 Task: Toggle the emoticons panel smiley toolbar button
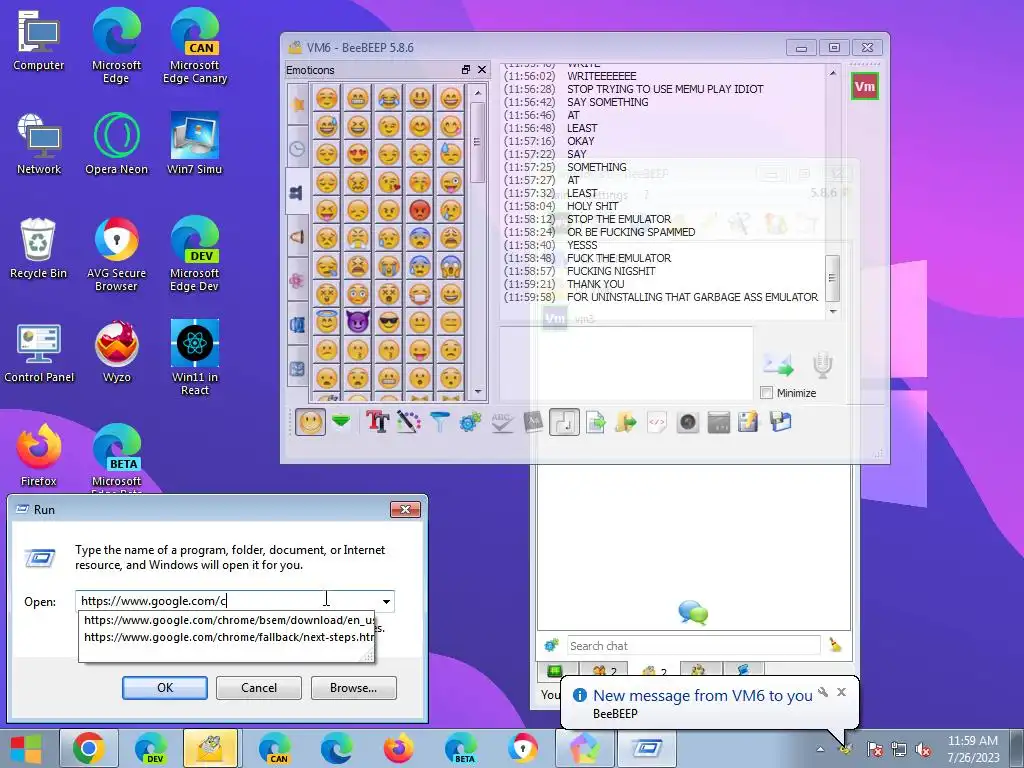pos(310,422)
